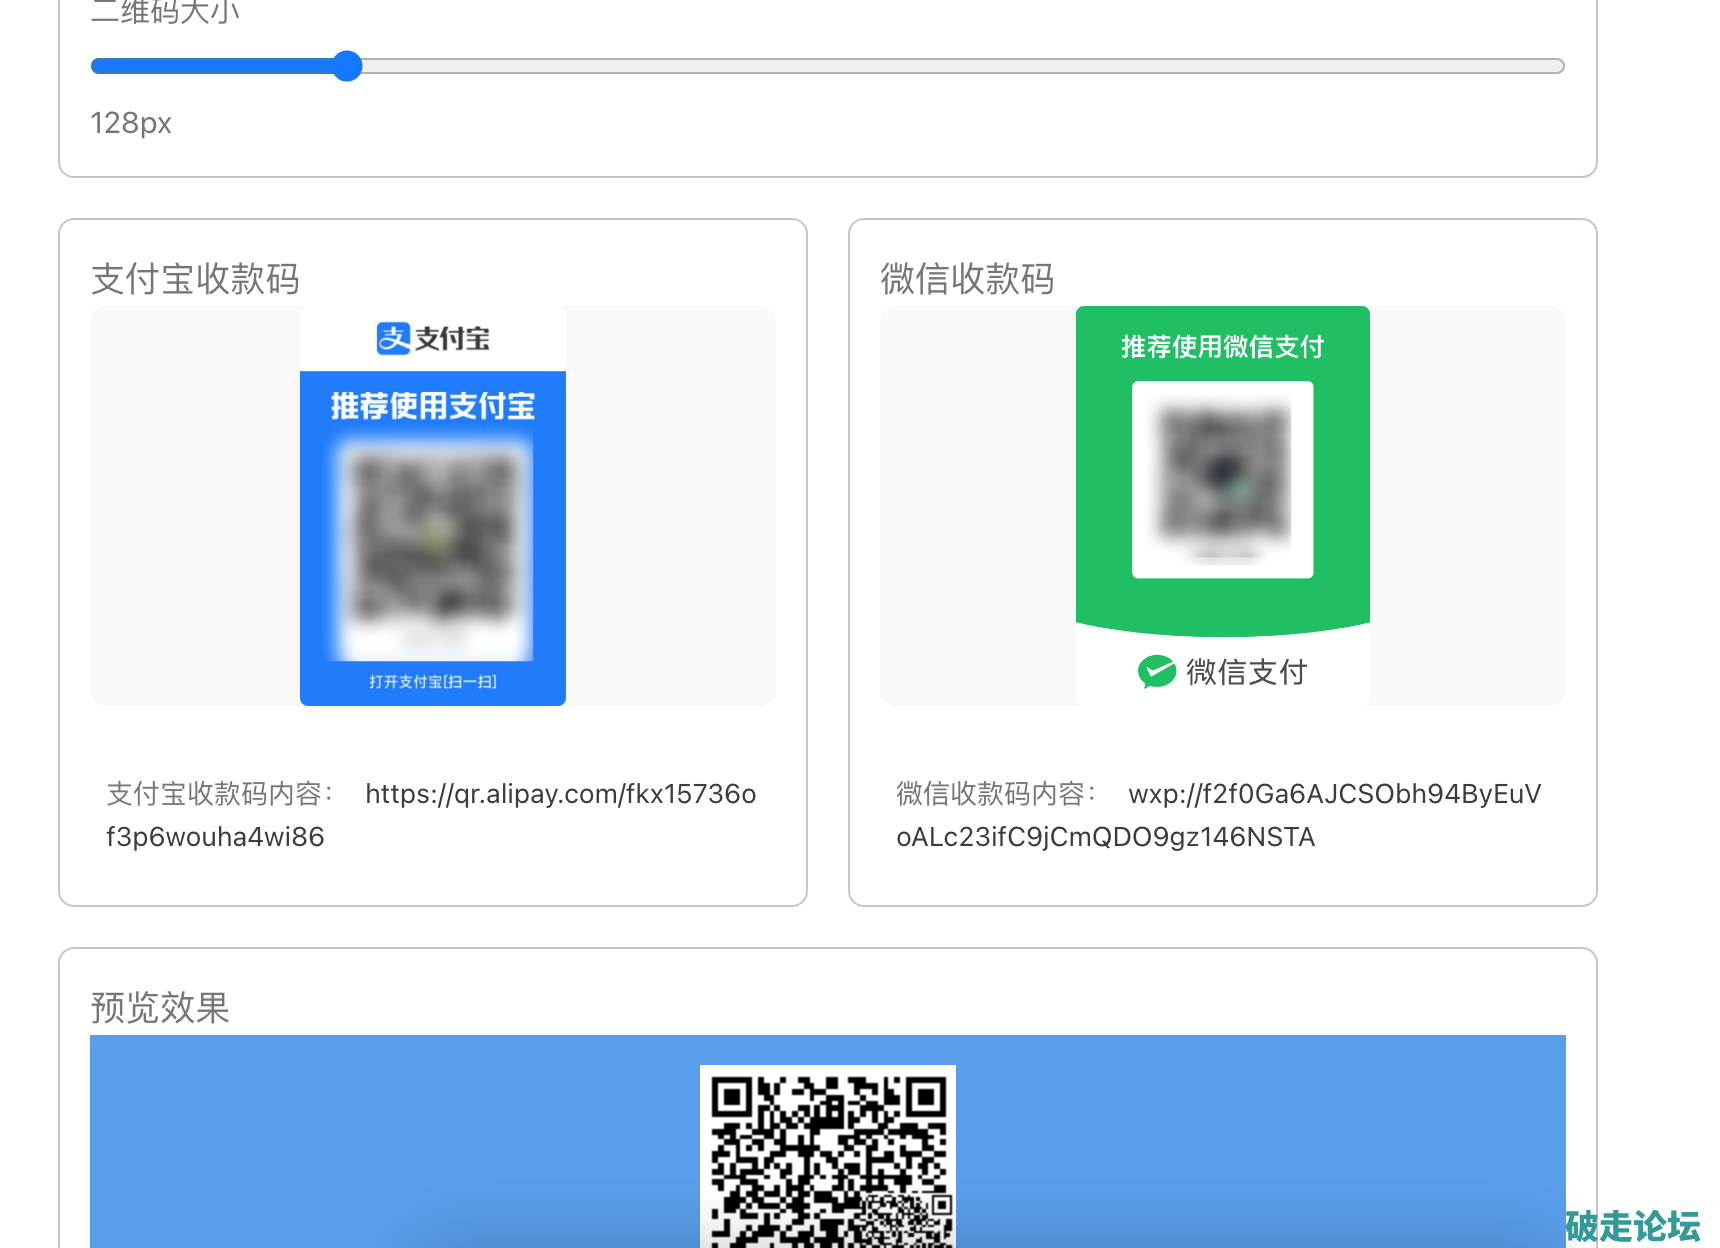Click the blue Alipay logo icon
The height and width of the screenshot is (1248, 1720).
393,339
